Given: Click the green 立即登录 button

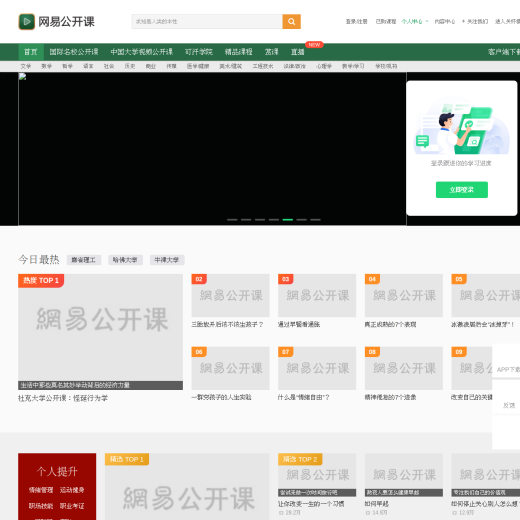Looking at the screenshot, I should click(462, 190).
